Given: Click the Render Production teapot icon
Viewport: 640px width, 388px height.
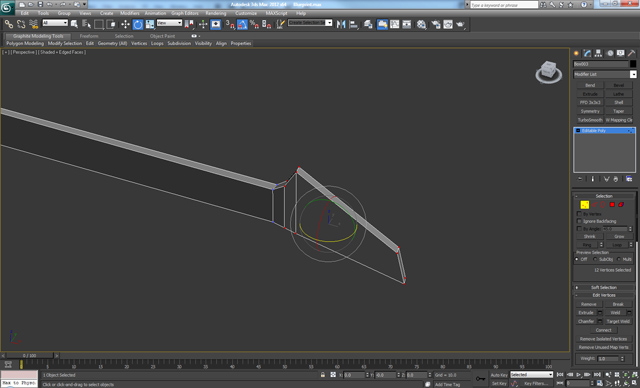Looking at the screenshot, I should point(460,24).
